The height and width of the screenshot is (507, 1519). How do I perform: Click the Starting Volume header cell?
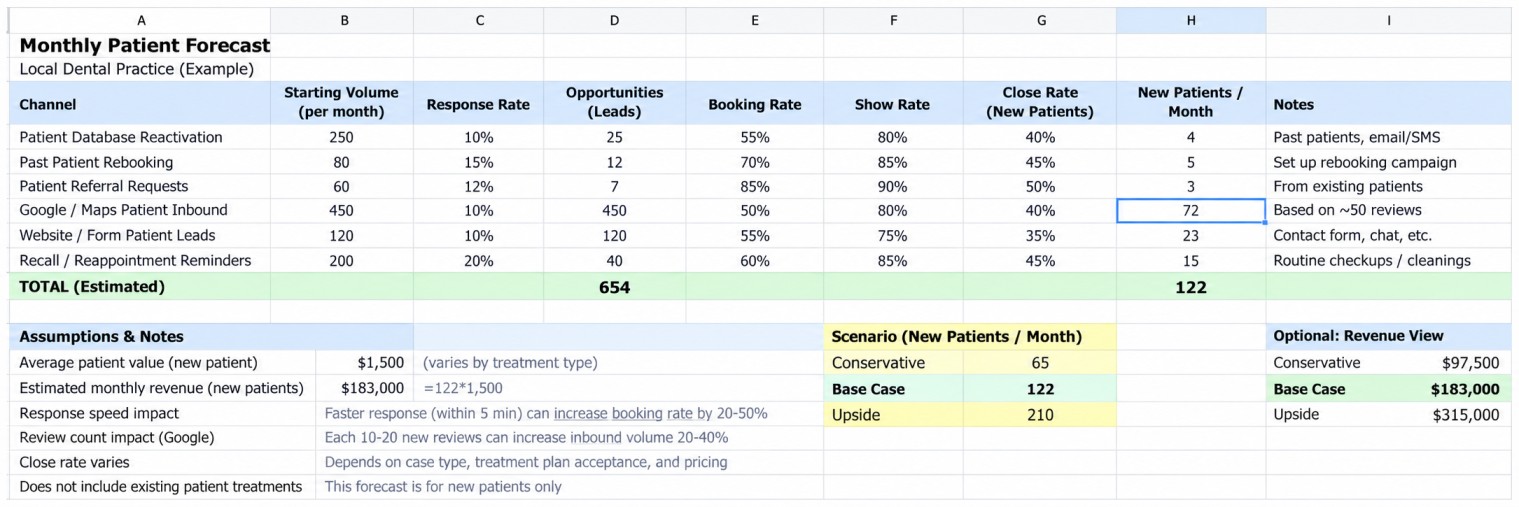pyautogui.click(x=341, y=103)
